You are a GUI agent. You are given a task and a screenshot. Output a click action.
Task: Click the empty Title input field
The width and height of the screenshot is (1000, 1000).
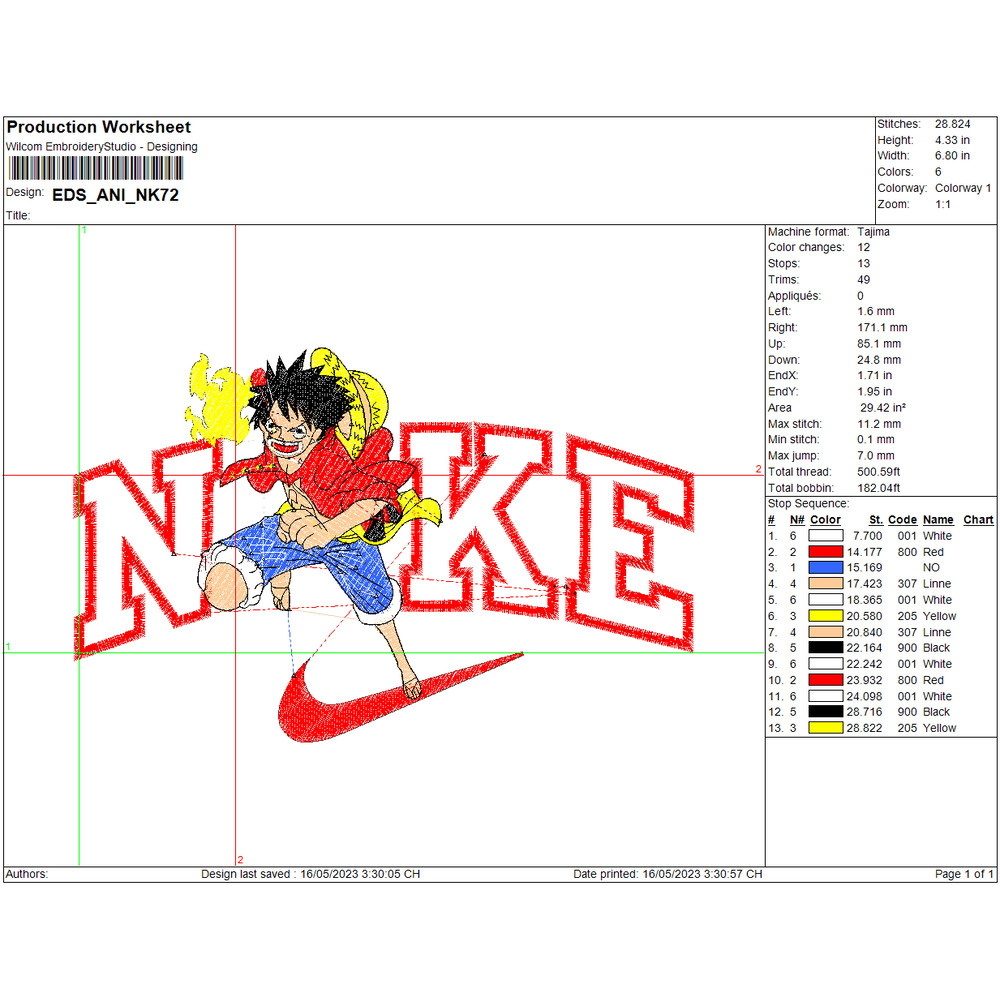click(100, 215)
